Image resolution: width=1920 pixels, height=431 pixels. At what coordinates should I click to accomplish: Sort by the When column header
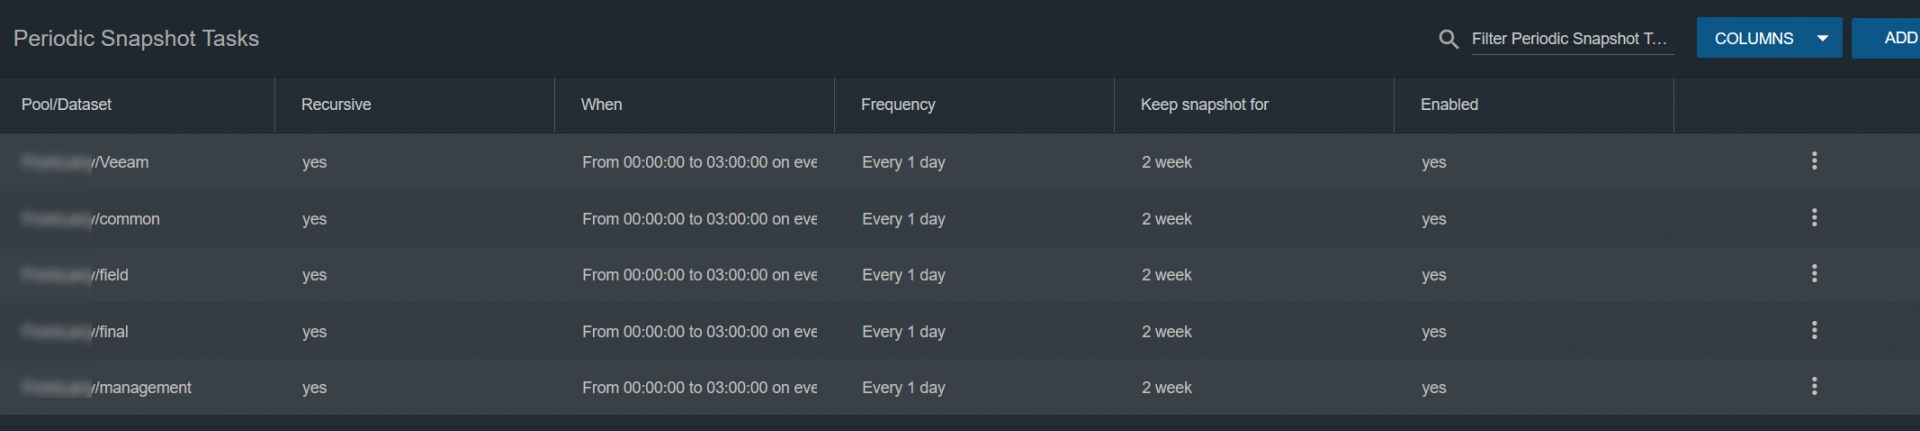[x=601, y=104]
